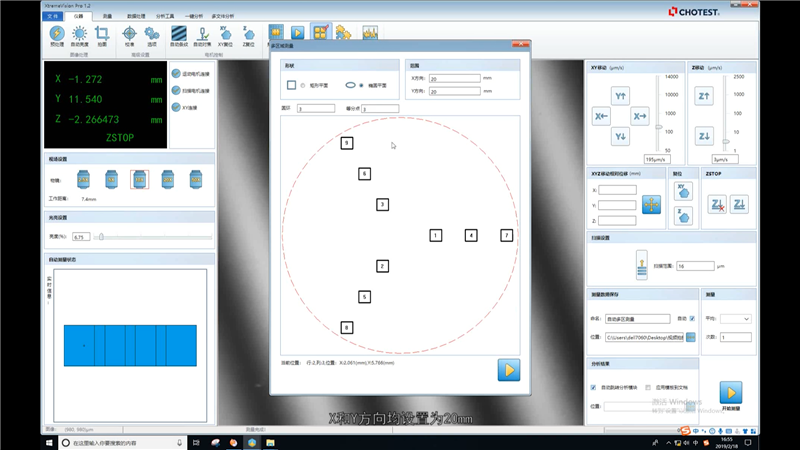Viewport: 800px width, 450px height.
Task: Open the 平均 dropdown in measurement panel
Action: coord(735,318)
